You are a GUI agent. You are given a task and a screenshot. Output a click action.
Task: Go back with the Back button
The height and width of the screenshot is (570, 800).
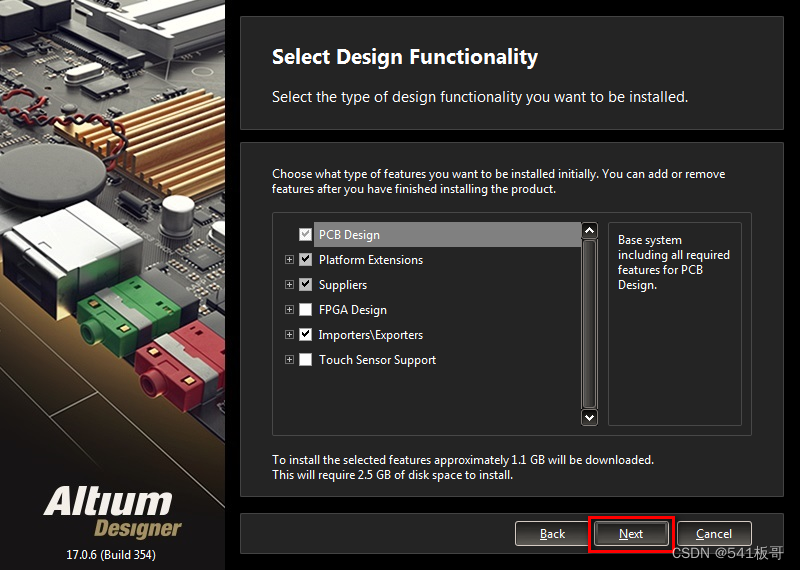pos(552,534)
